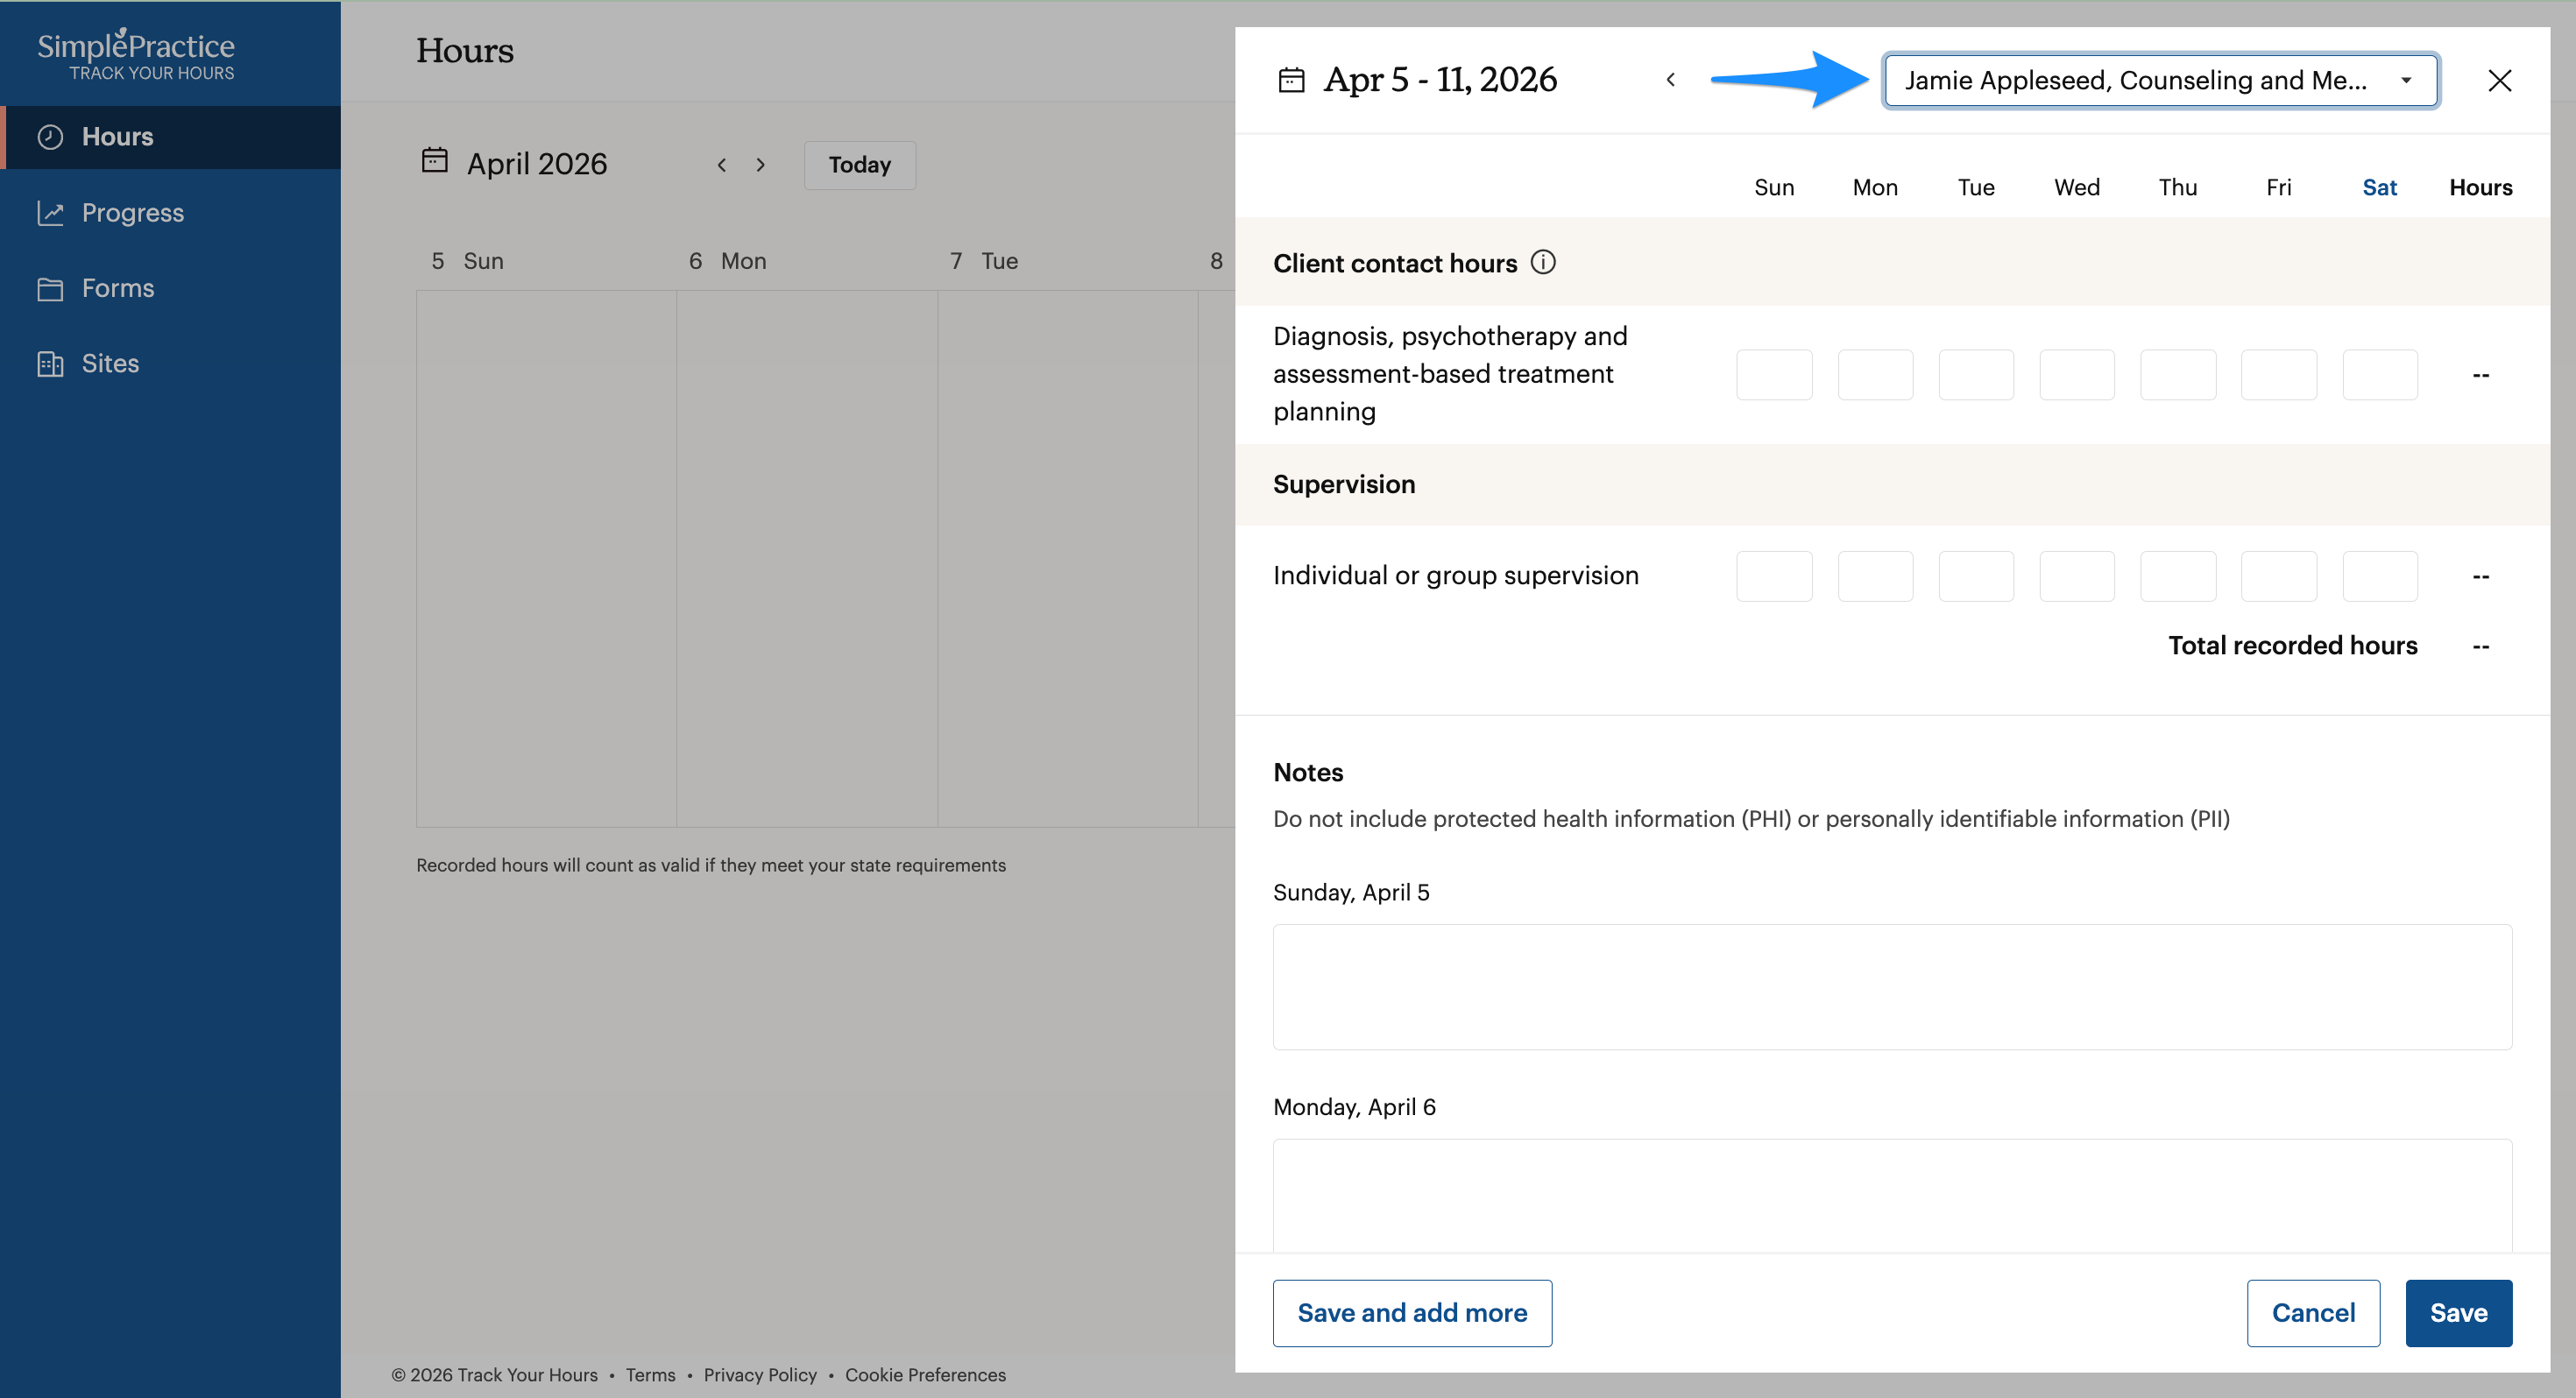This screenshot has height=1398, width=2576.
Task: Select Monday field for Diagnosis psychotherapy row
Action: (x=1875, y=374)
